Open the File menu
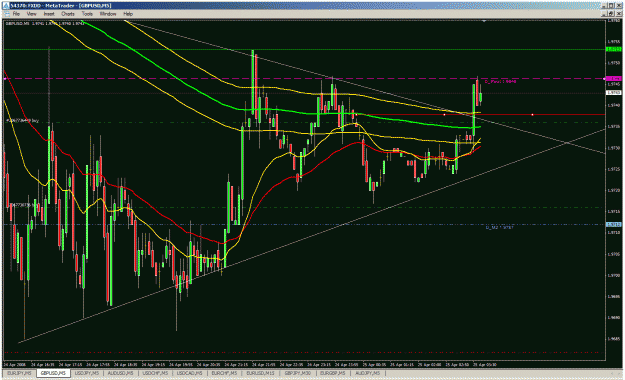Screen dimensions: 625x380 click(x=16, y=14)
